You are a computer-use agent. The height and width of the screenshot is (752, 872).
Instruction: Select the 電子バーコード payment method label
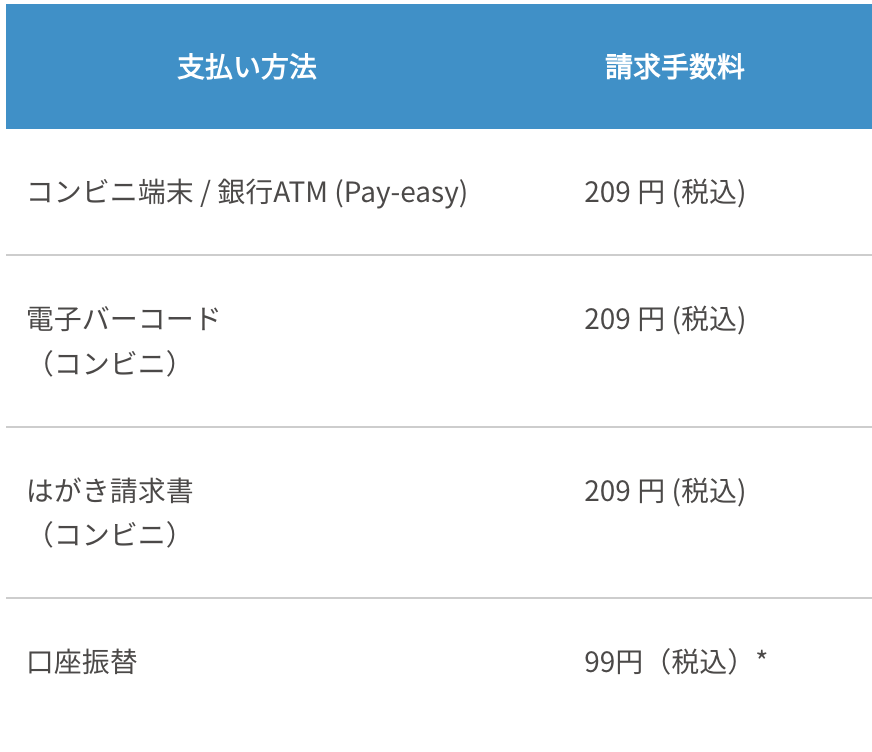pyautogui.click(x=123, y=320)
